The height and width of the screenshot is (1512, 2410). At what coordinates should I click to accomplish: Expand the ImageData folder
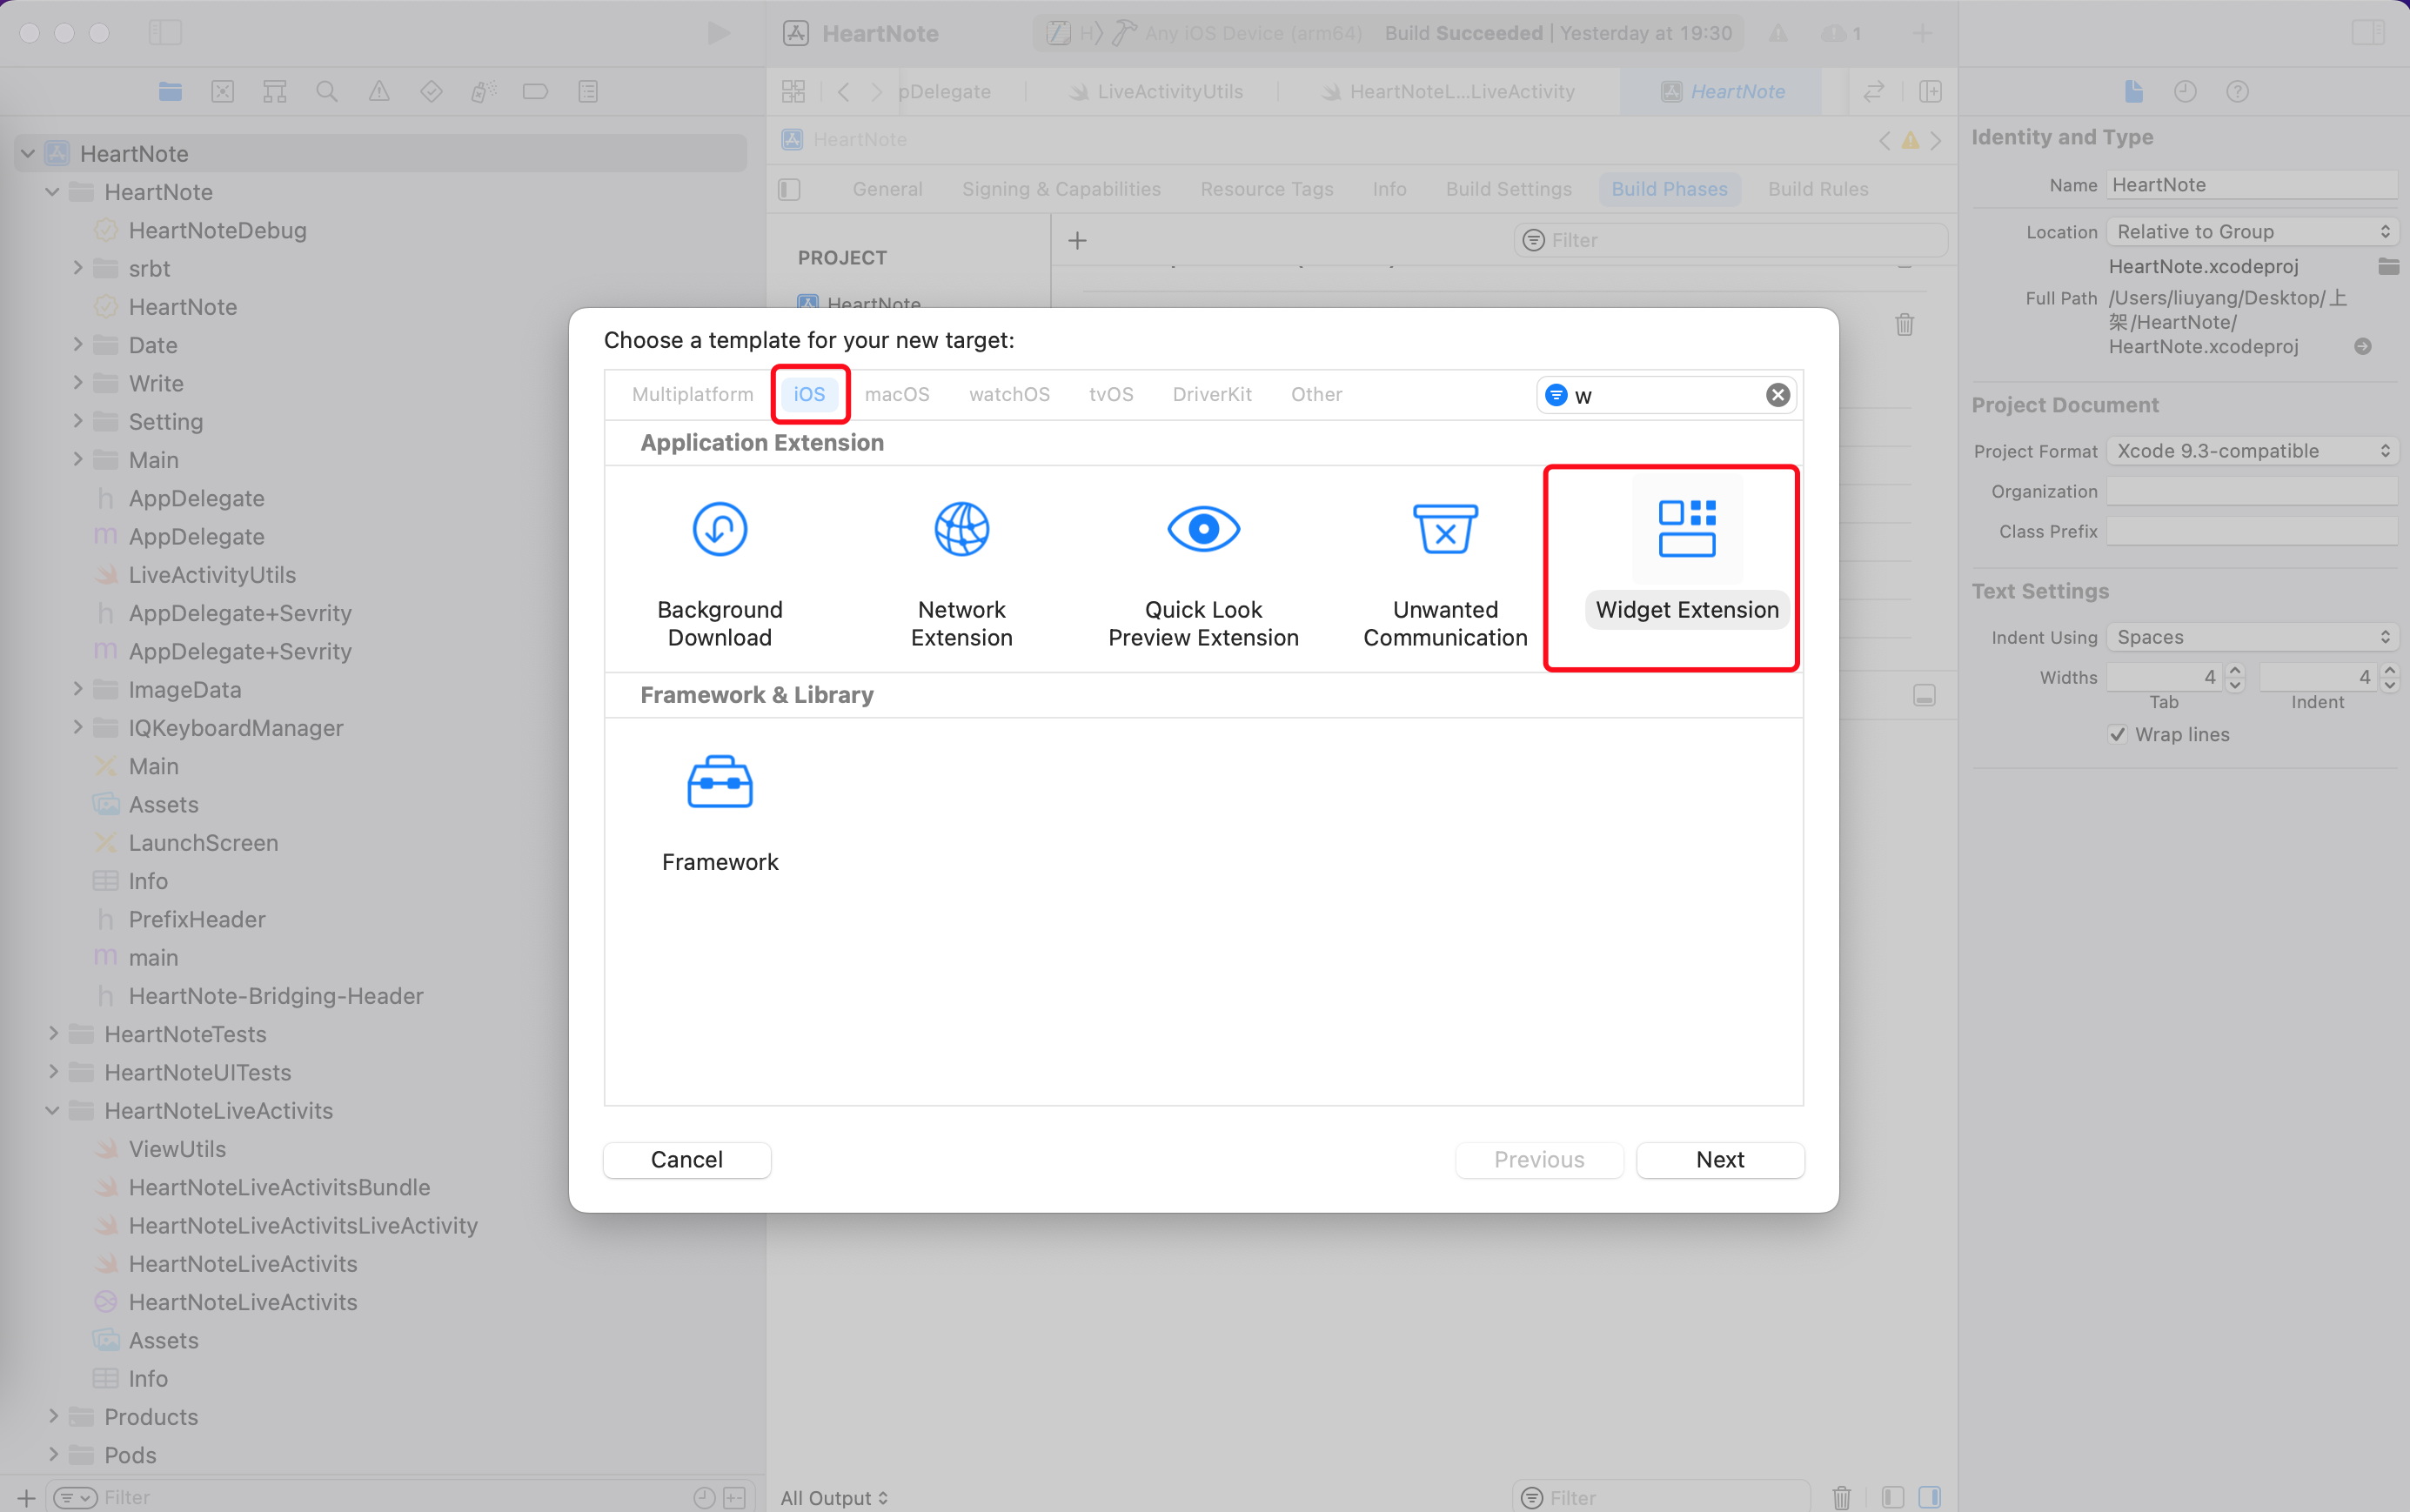tap(77, 689)
